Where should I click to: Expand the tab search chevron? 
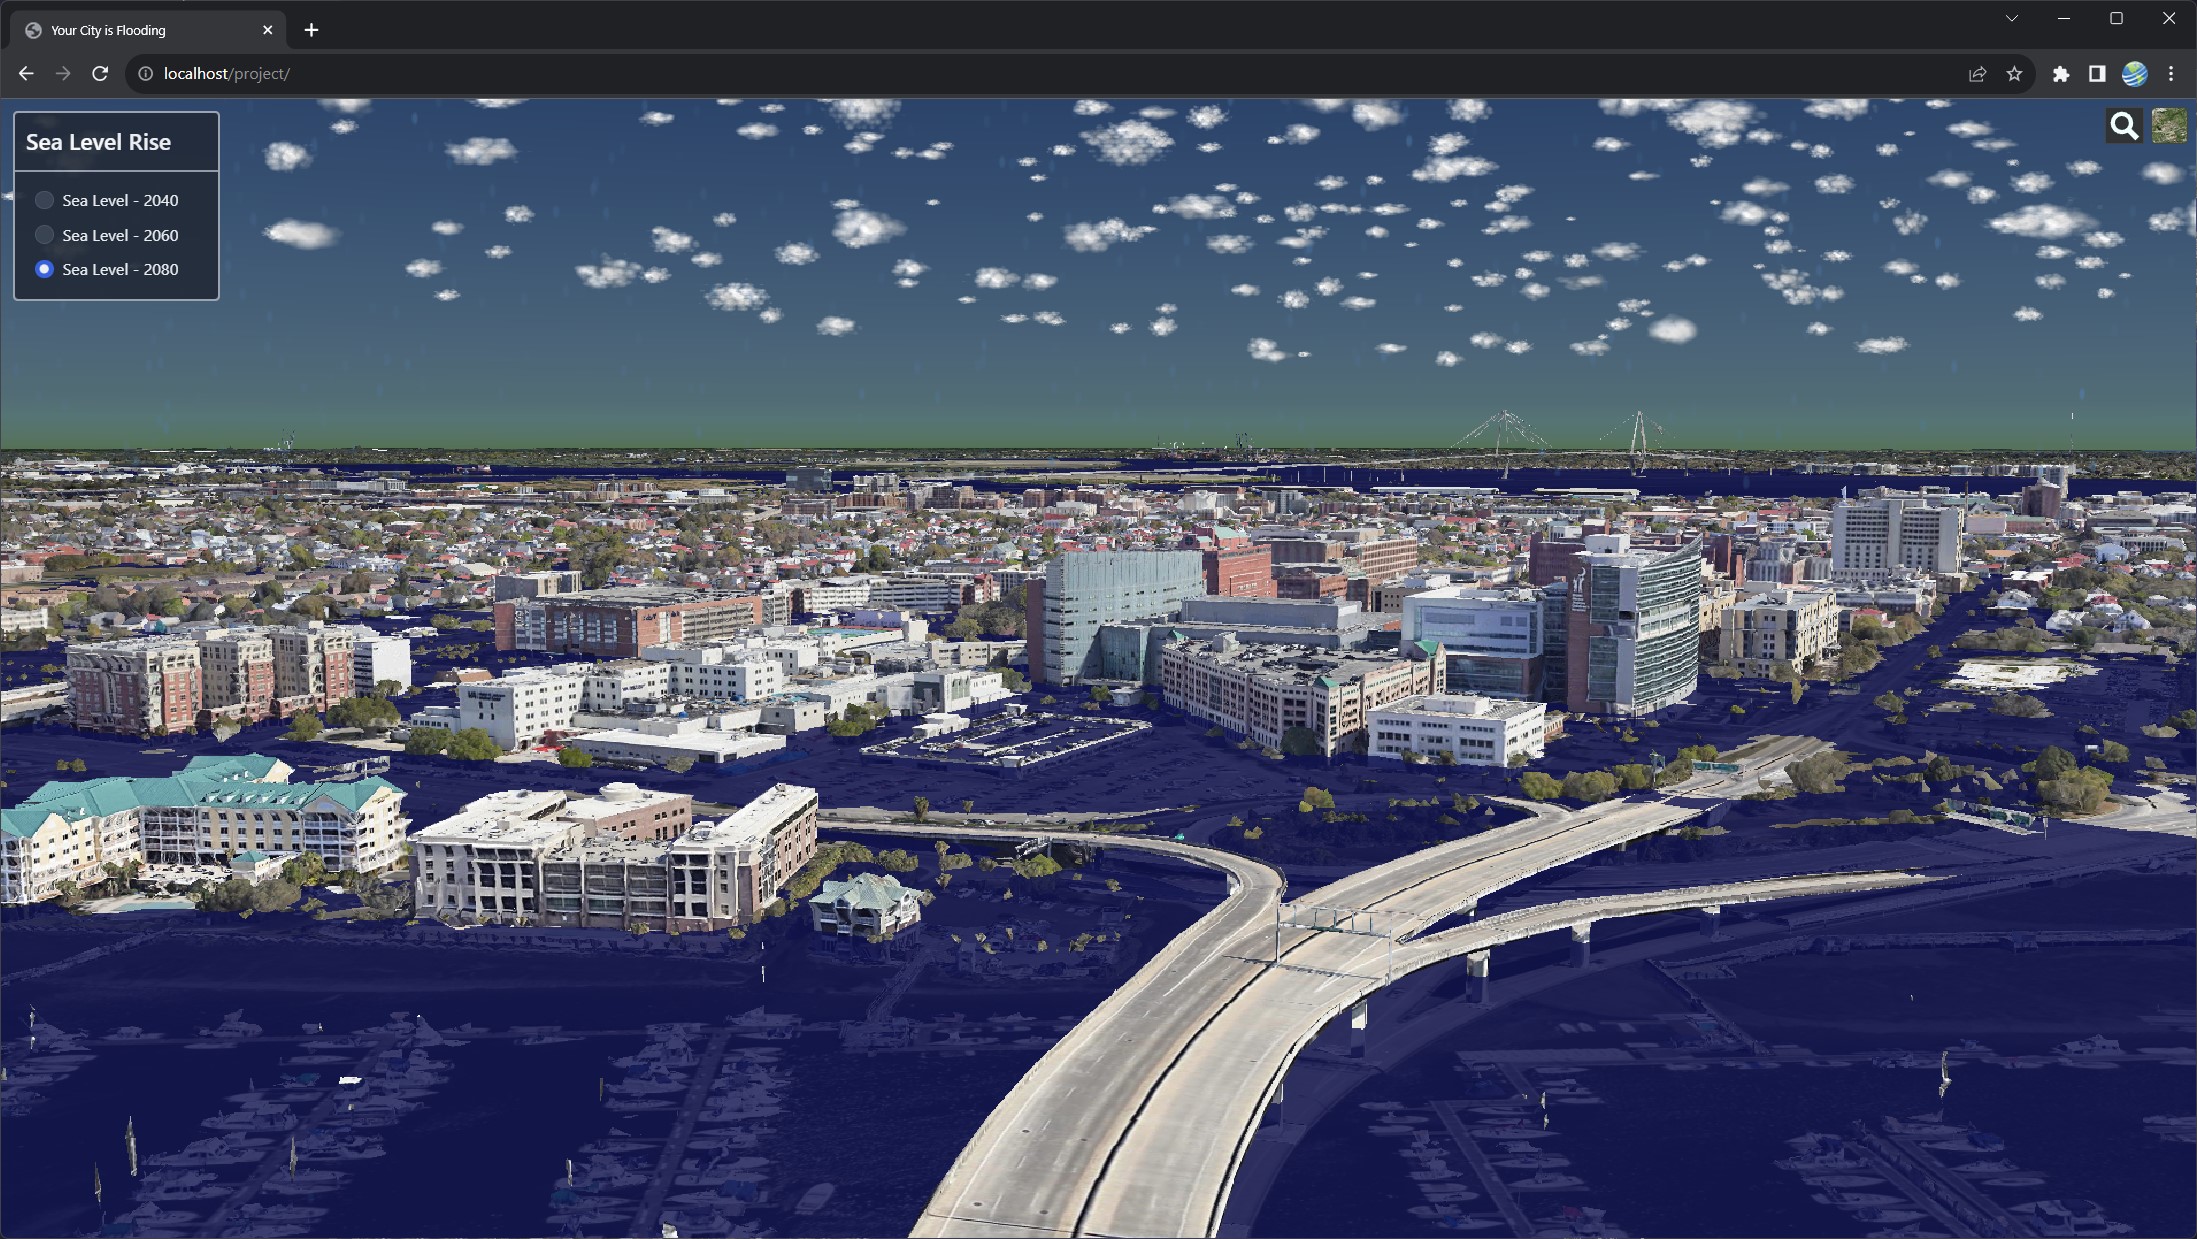[2011, 18]
